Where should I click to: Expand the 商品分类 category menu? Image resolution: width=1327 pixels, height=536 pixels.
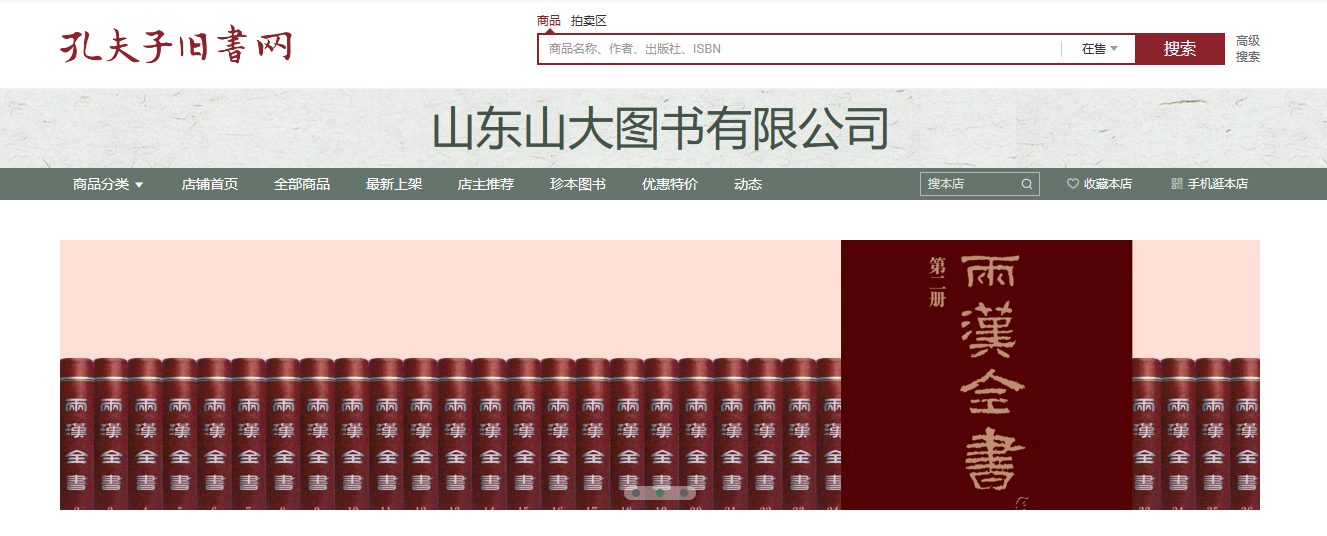(108, 184)
